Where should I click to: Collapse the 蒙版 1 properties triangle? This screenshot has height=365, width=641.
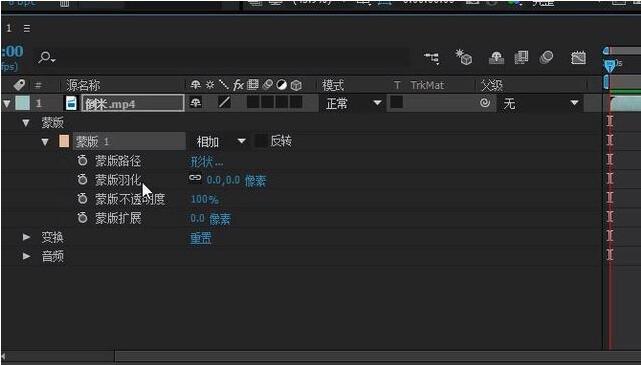tap(45, 142)
